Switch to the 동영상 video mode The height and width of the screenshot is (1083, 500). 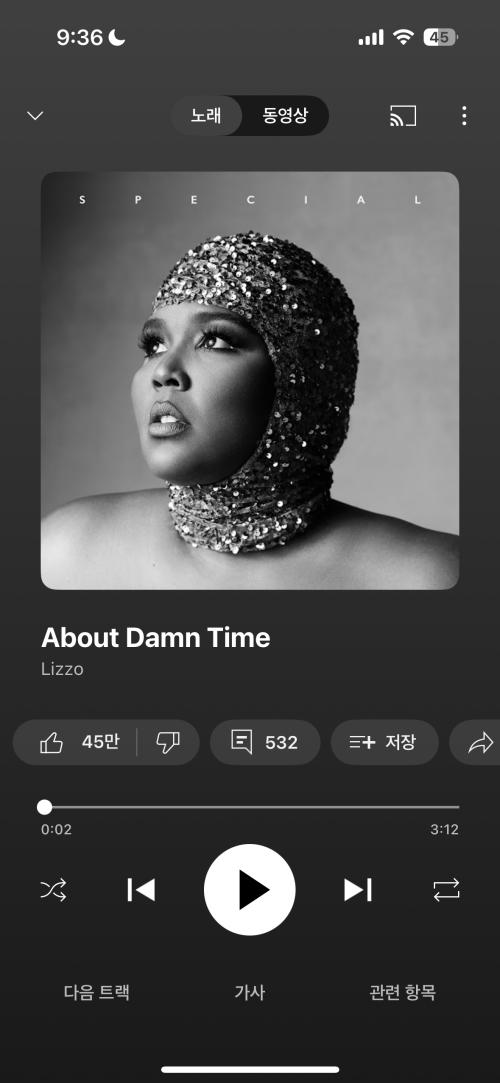[x=285, y=115]
